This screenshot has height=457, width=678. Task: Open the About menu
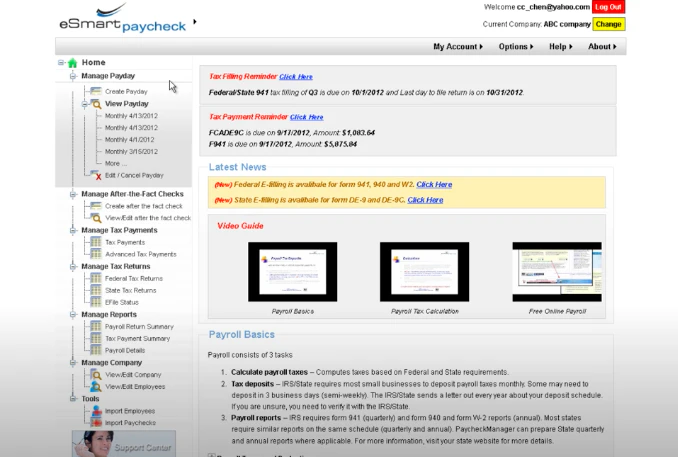point(602,47)
